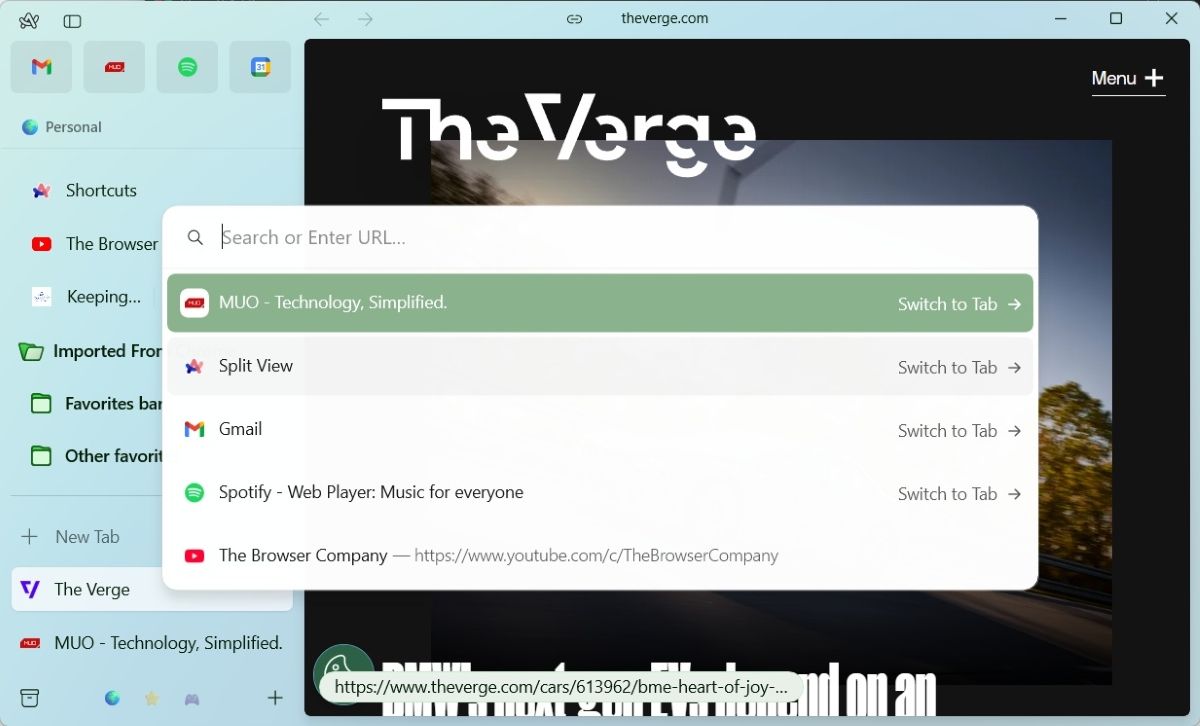Click plus icon to add a space
1200x726 pixels.
click(275, 698)
